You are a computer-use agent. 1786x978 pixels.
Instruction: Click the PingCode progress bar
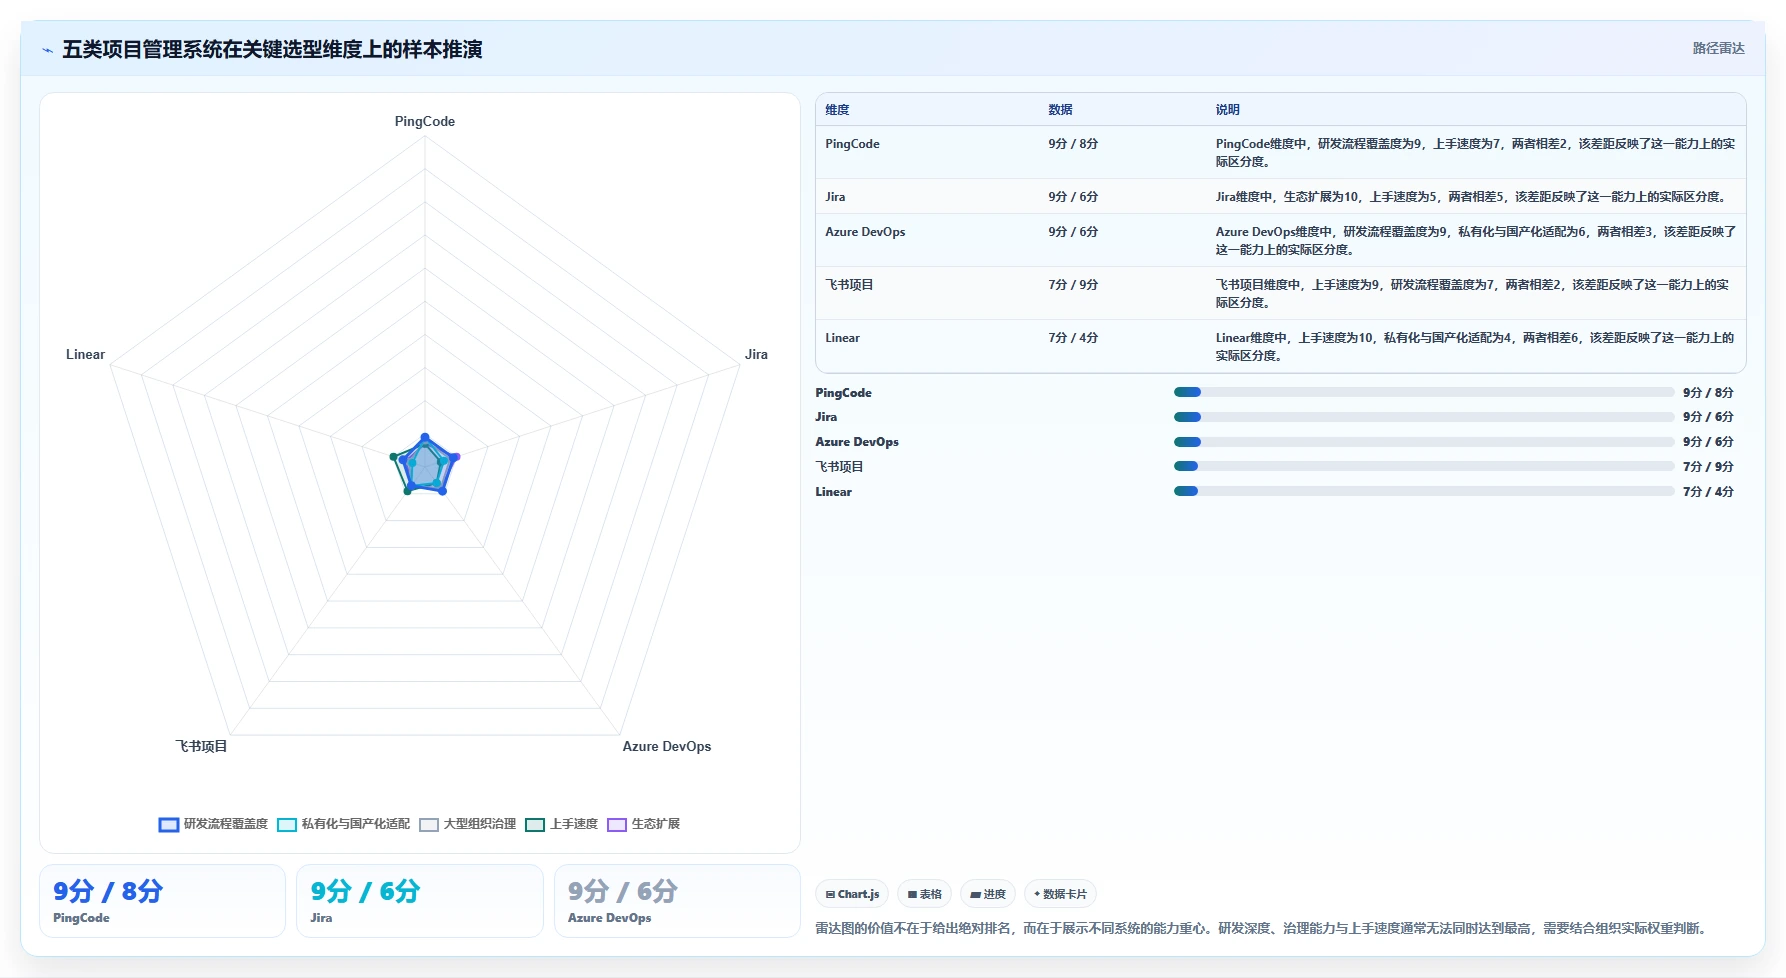click(1424, 392)
